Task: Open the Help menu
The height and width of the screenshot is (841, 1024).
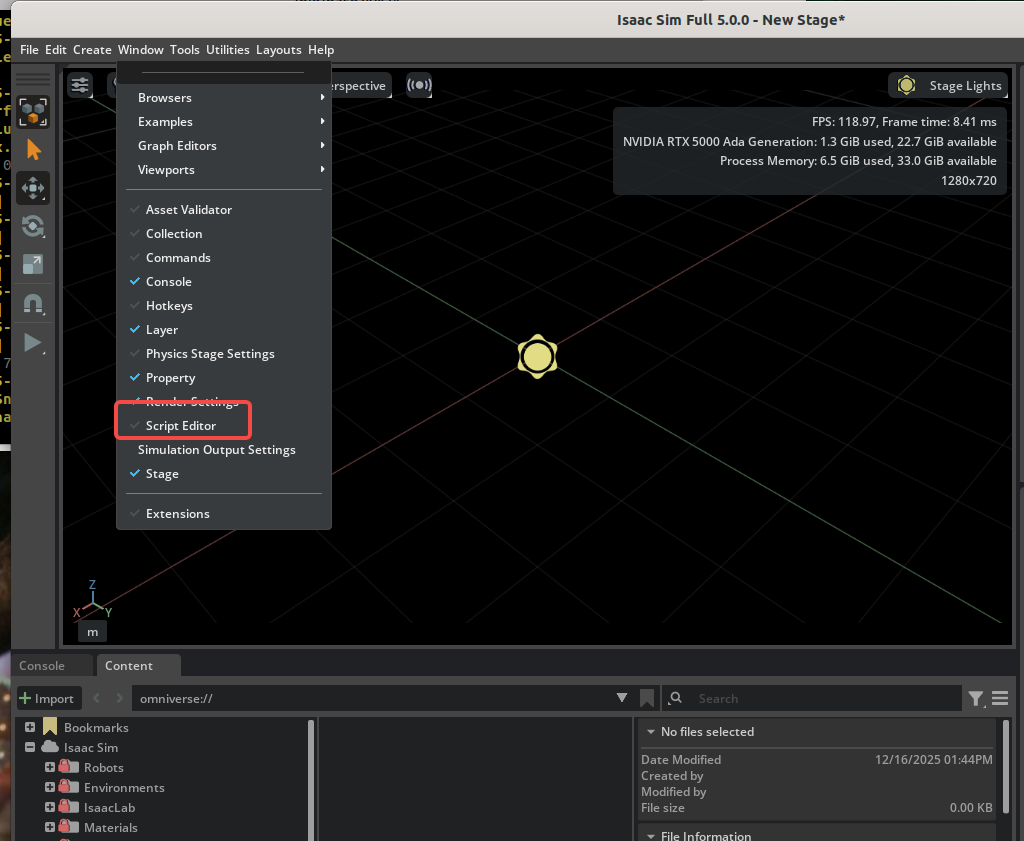Action: 321,50
